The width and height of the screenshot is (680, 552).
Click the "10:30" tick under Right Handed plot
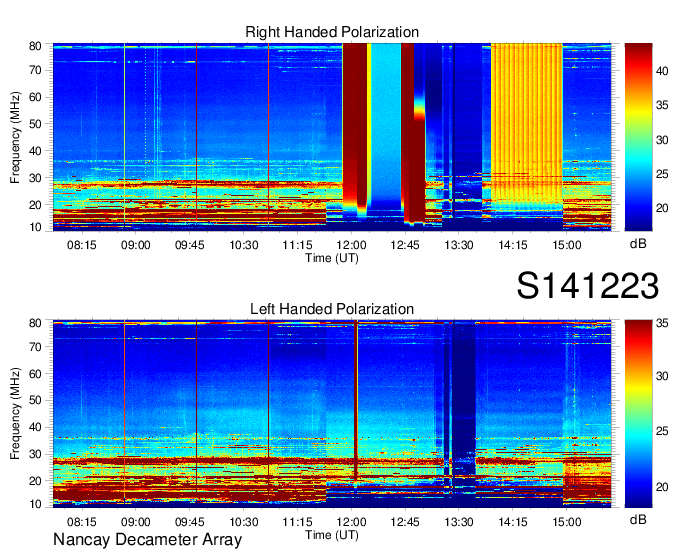click(x=244, y=245)
